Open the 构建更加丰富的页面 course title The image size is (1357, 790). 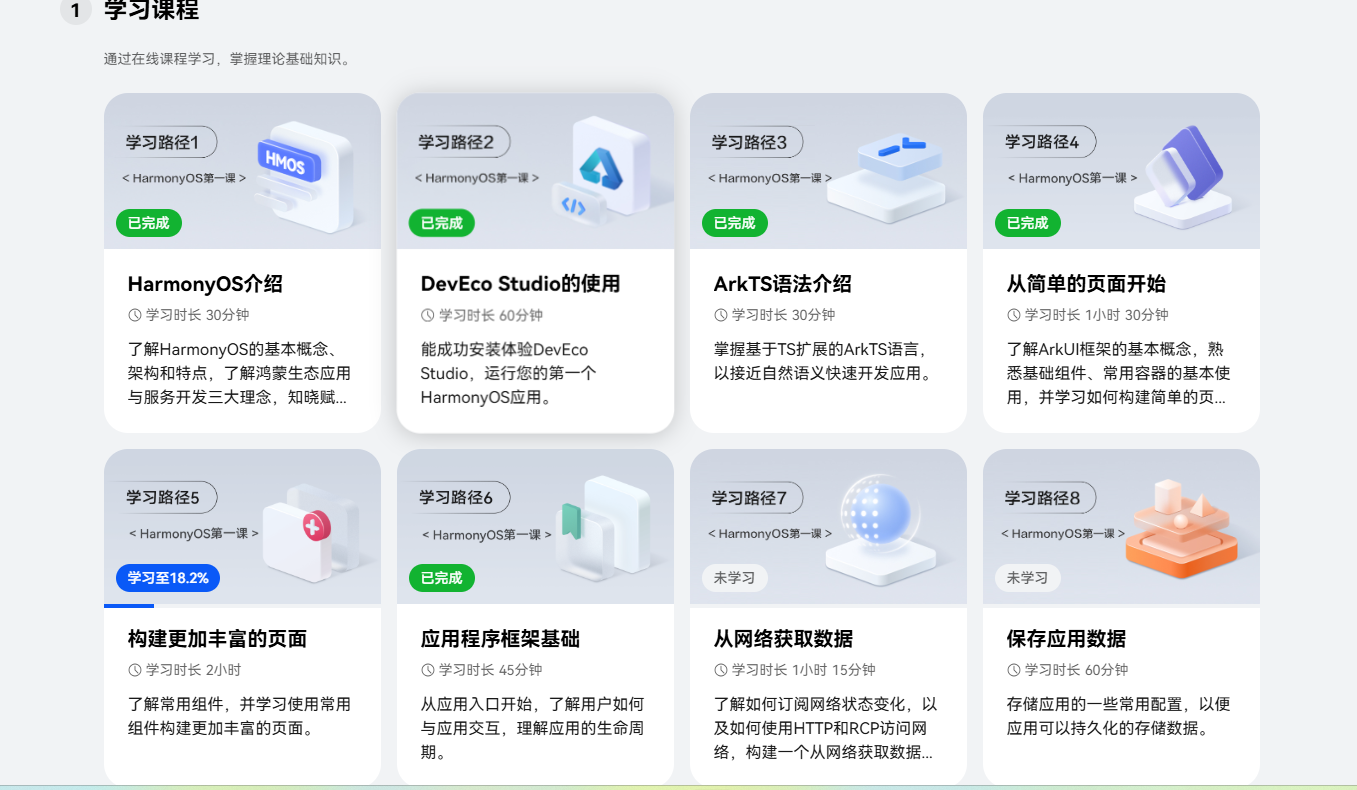(217, 639)
